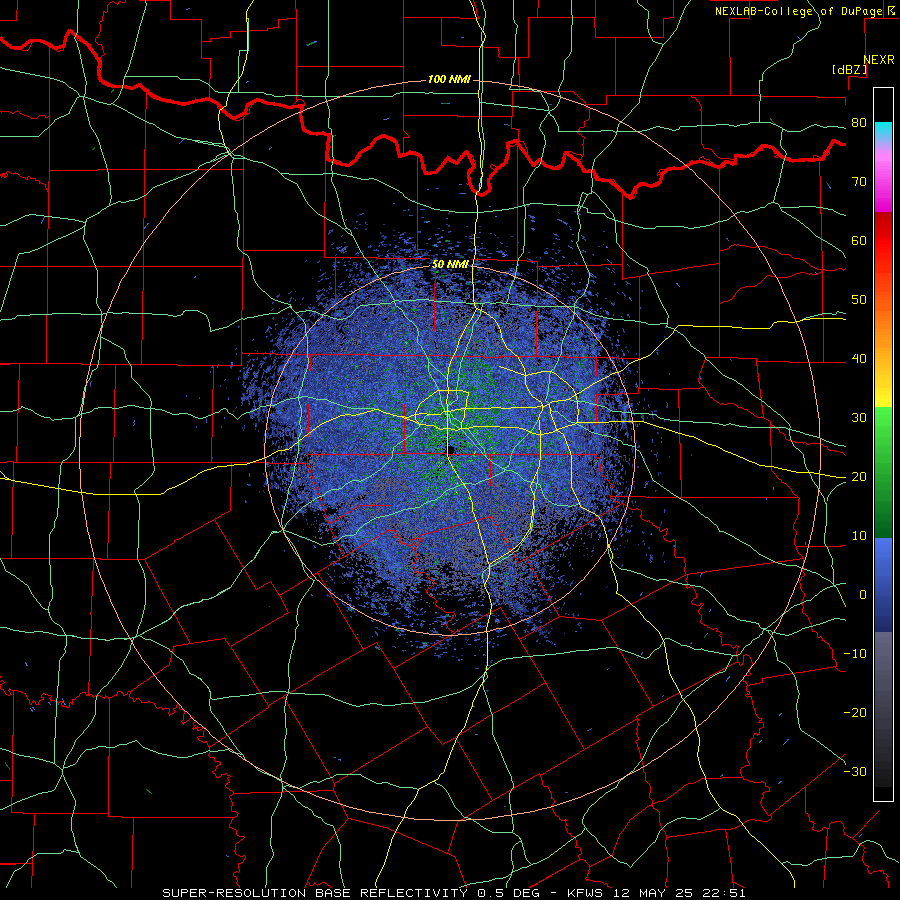Select the 70 value on dBZ scale
The image size is (900, 900).
pyautogui.click(x=859, y=182)
